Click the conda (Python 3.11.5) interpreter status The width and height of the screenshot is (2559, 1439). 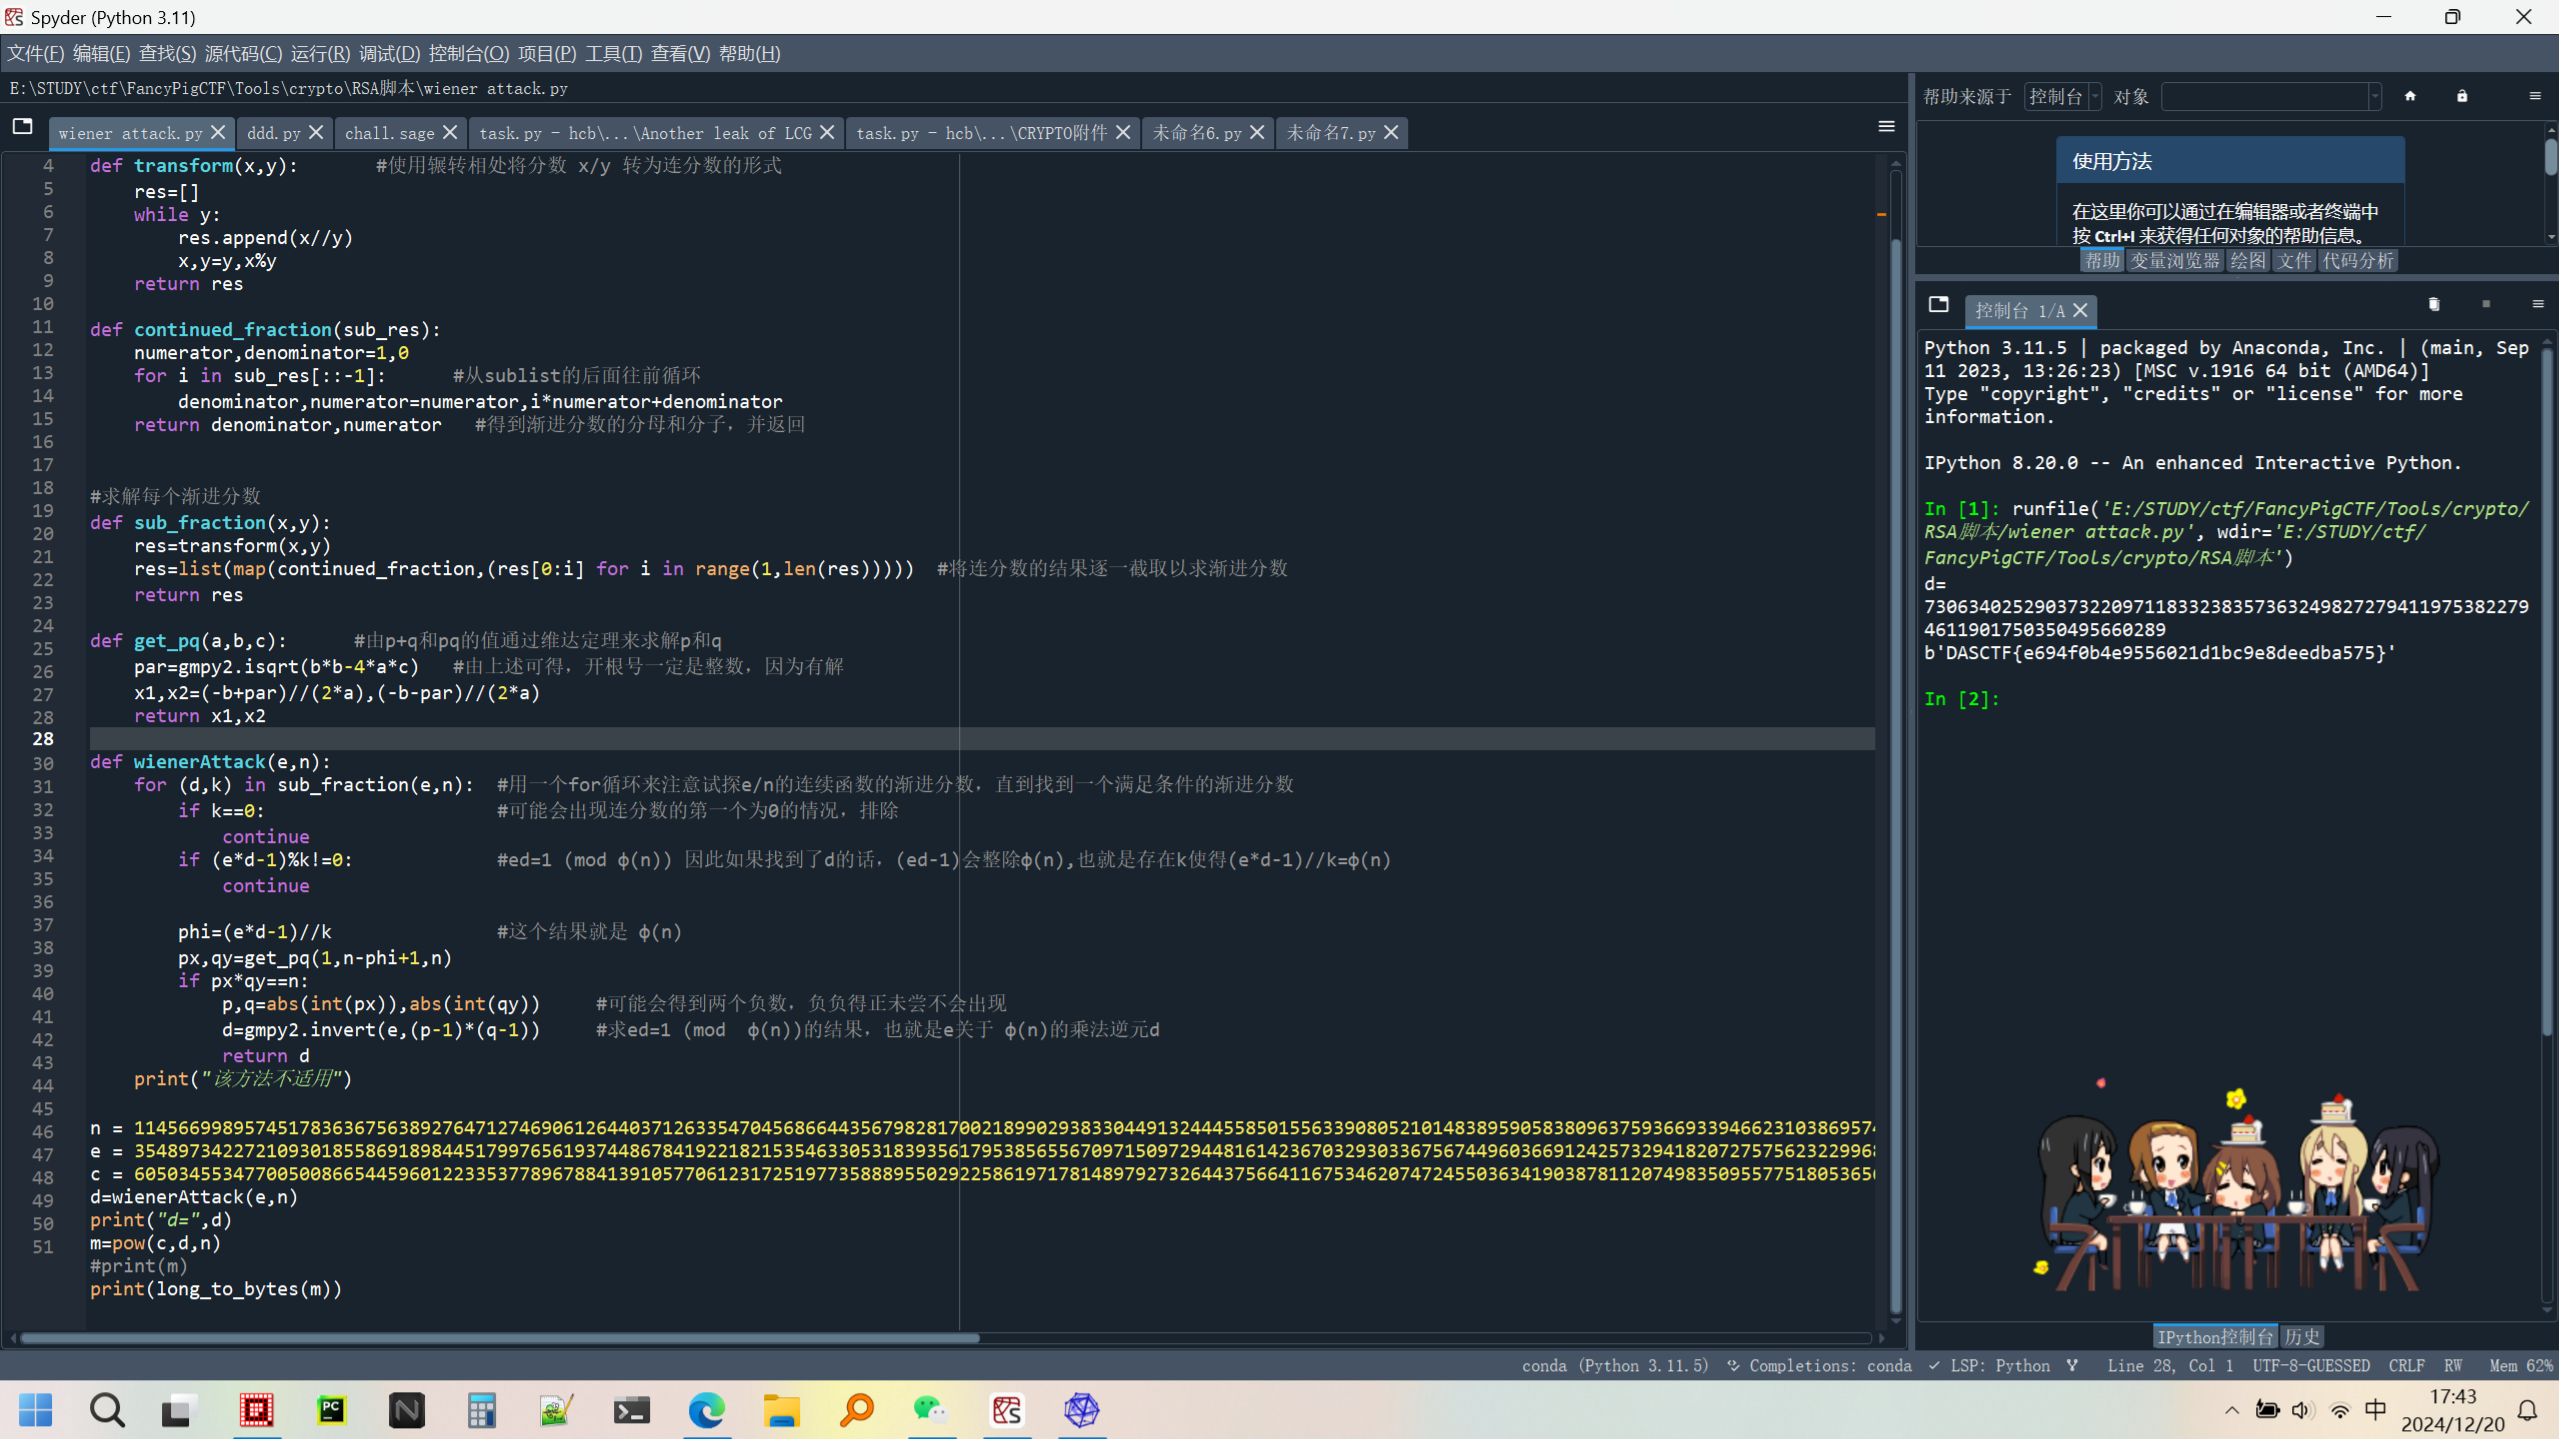1615,1365
